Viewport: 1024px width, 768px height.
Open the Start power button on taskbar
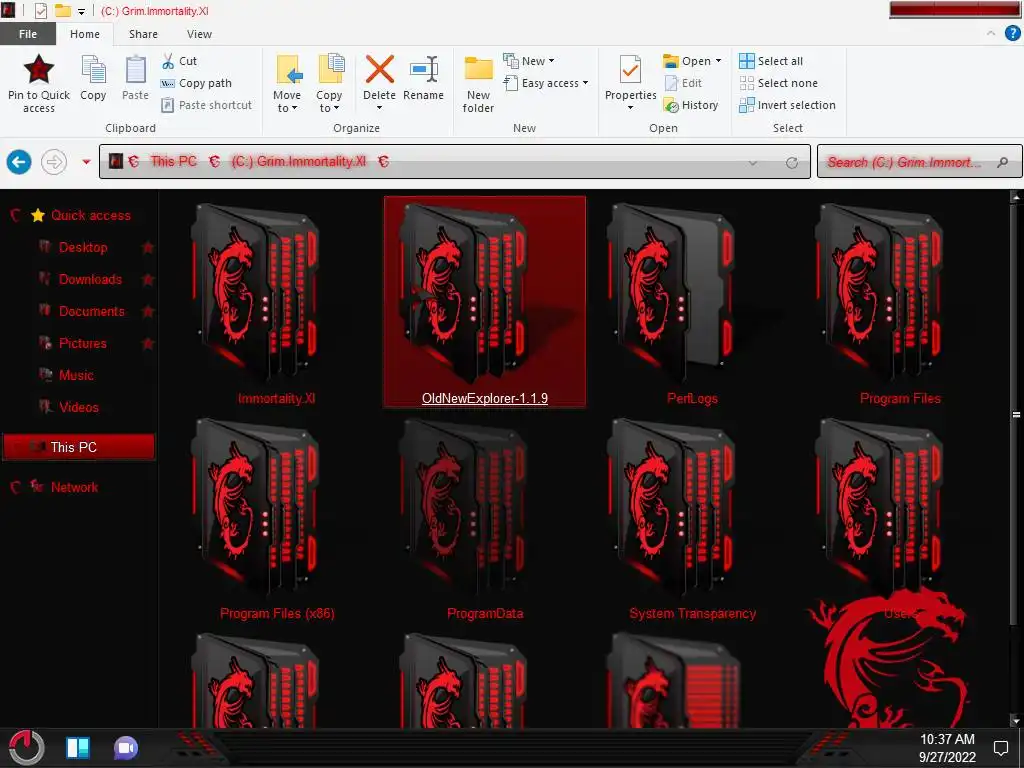[26, 748]
